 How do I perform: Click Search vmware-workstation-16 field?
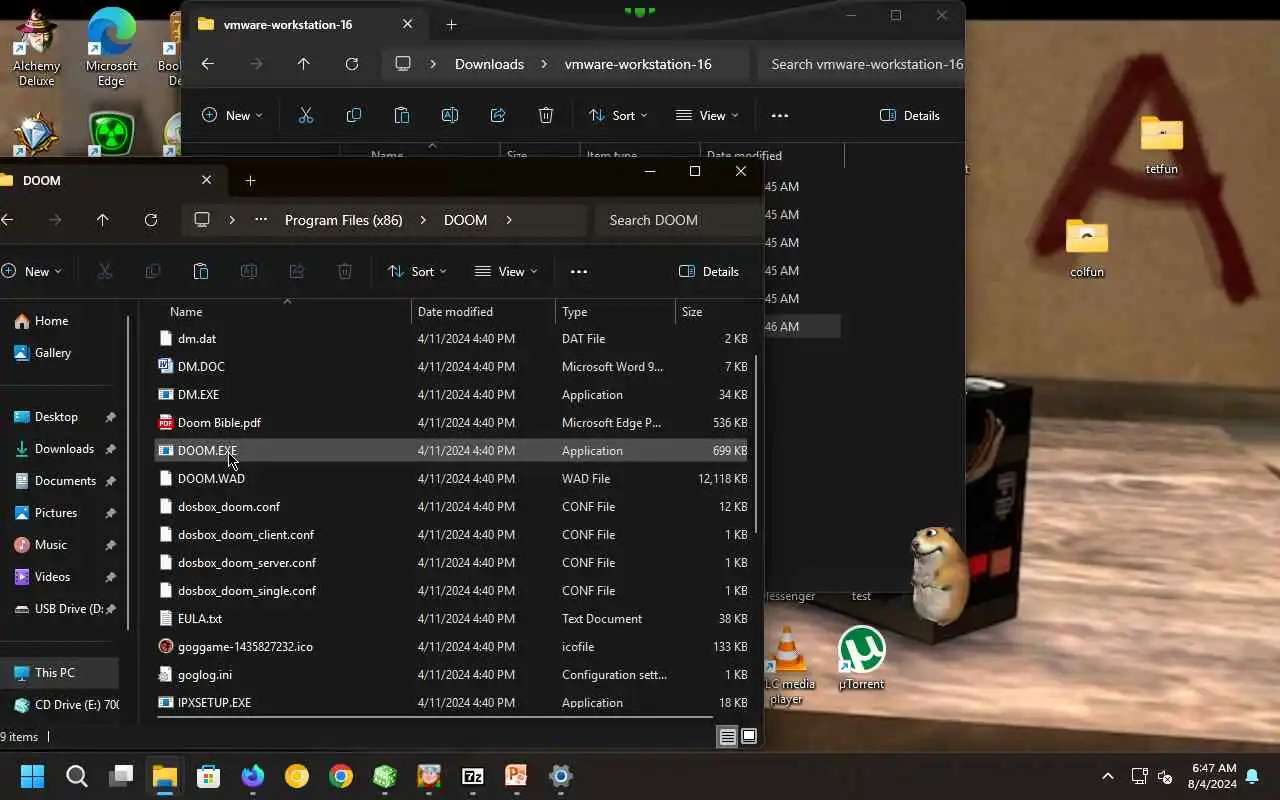(861, 64)
